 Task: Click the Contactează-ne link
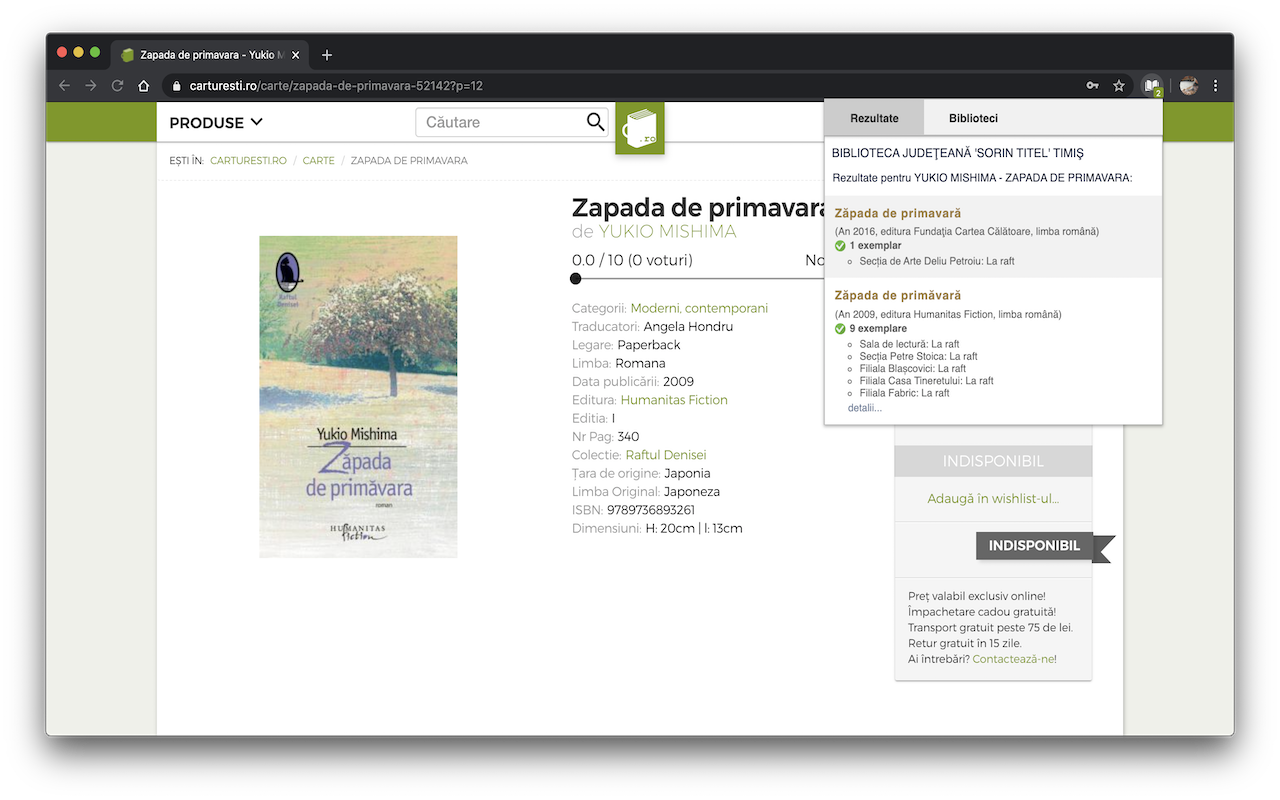point(1014,659)
